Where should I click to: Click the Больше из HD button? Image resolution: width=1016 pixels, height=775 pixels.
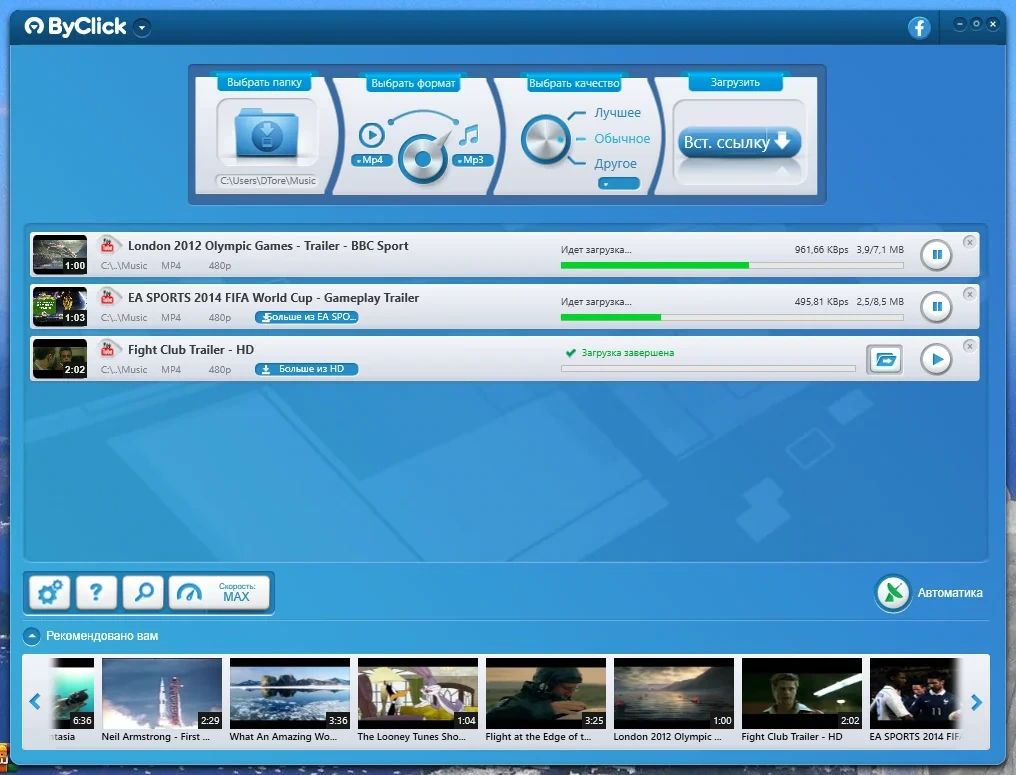coord(306,369)
